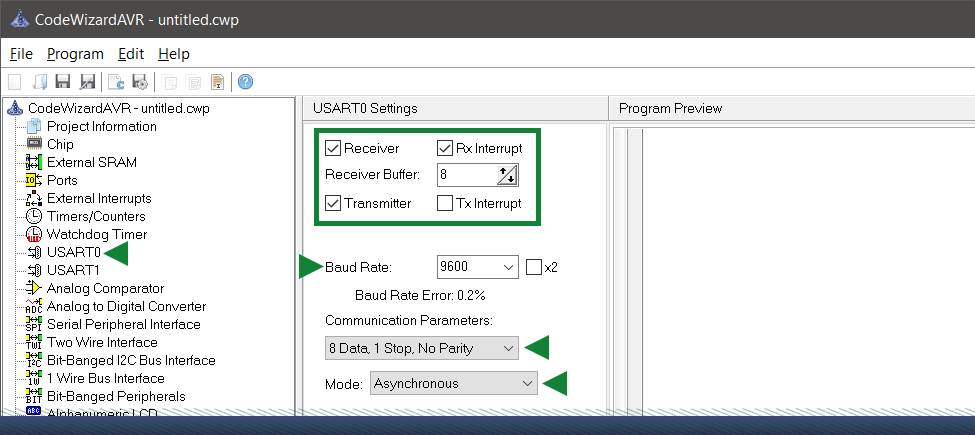Click the Open project toolbar icon
The width and height of the screenshot is (975, 435).
pos(40,82)
